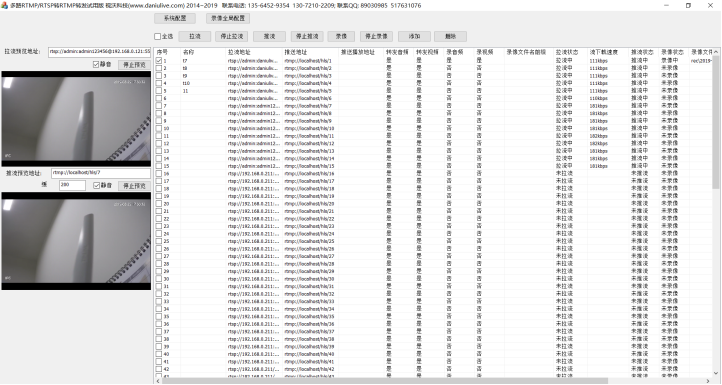Click the vertical scrollbar thumb of table
This screenshot has width=722, height=385.
716,122
